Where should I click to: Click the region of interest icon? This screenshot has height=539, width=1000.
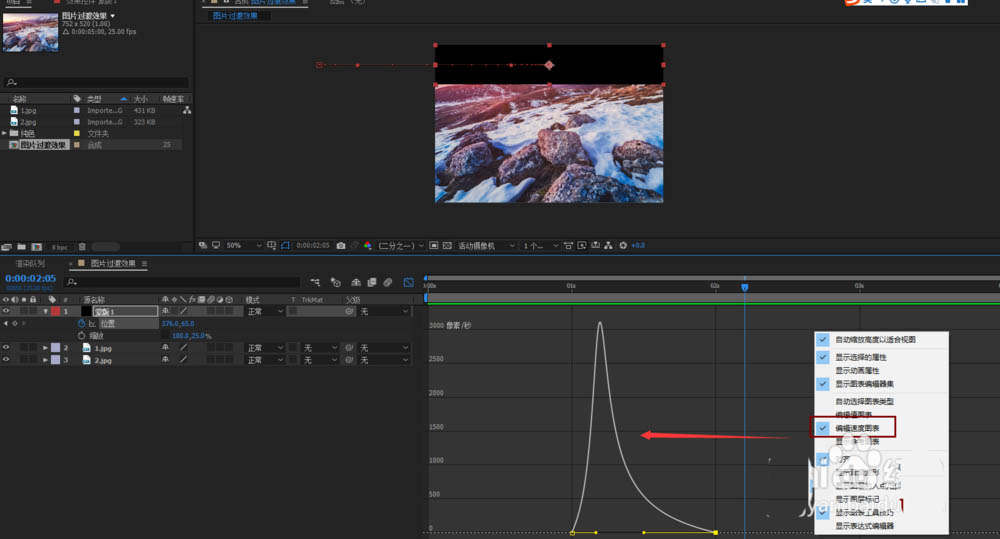click(285, 245)
